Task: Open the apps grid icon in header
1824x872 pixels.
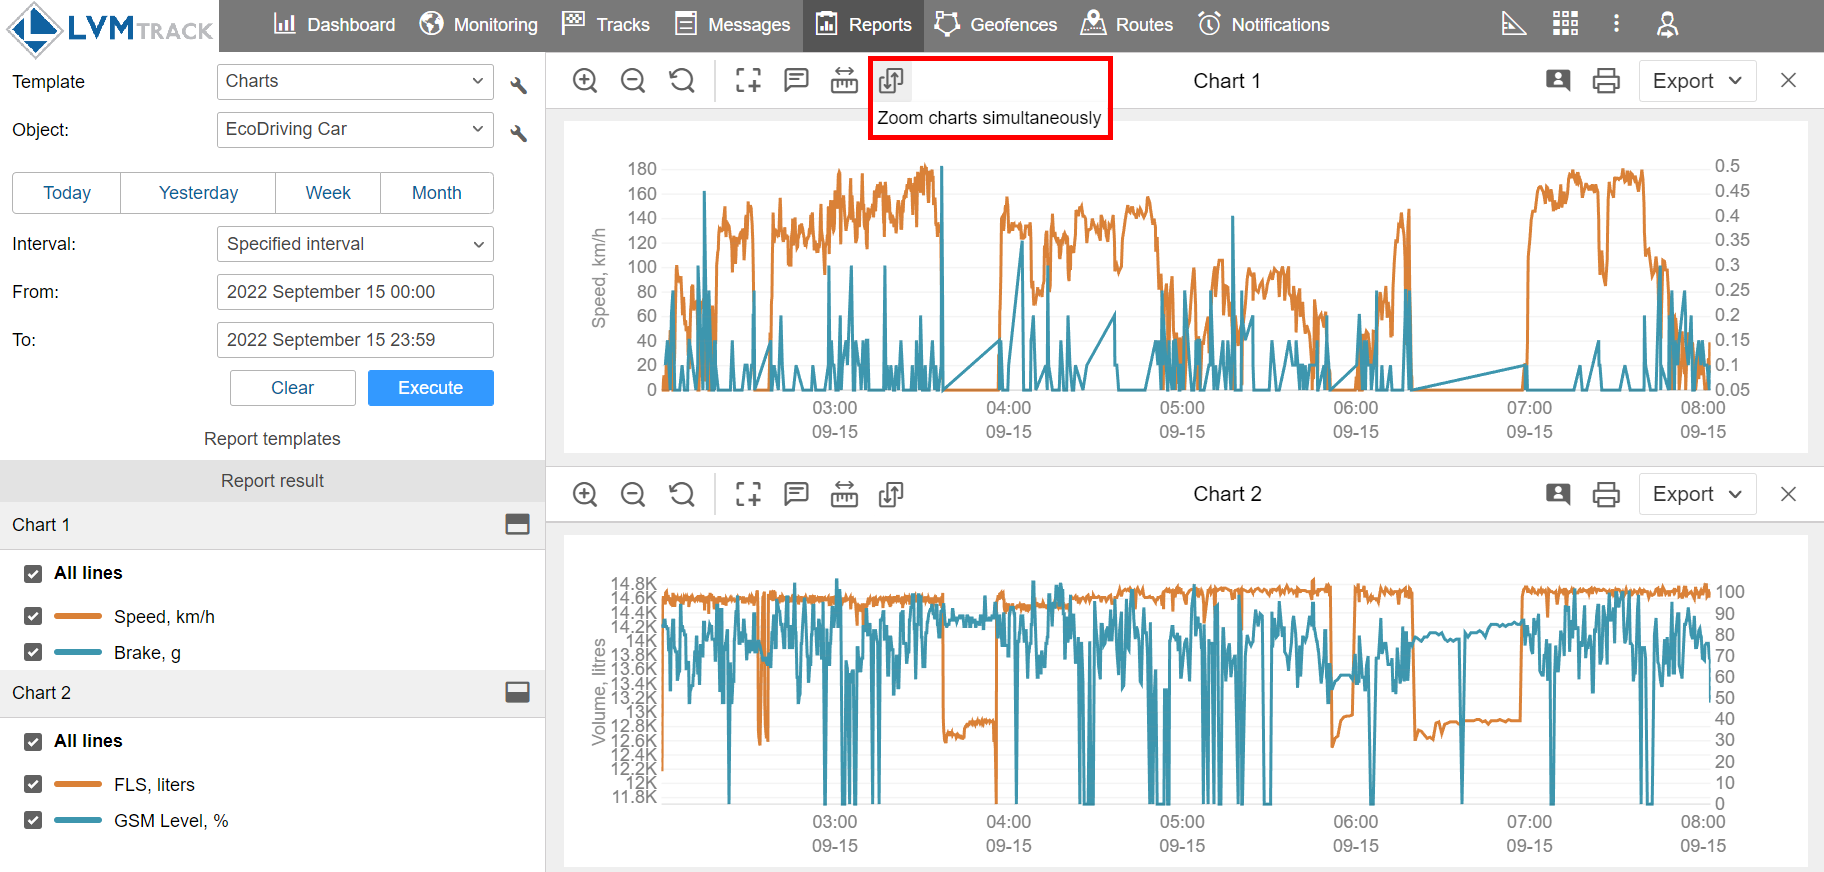Action: click(x=1565, y=25)
